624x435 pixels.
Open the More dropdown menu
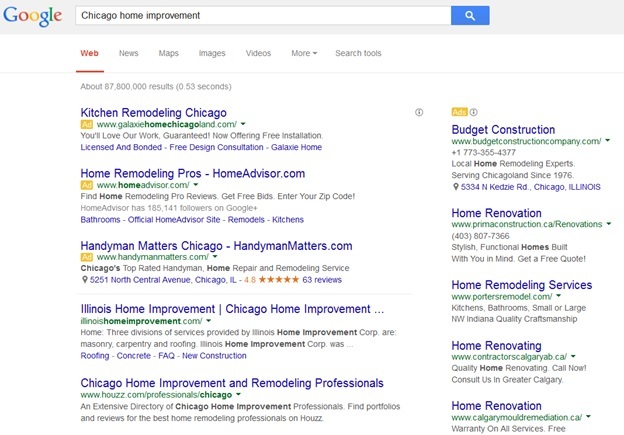tap(304, 53)
